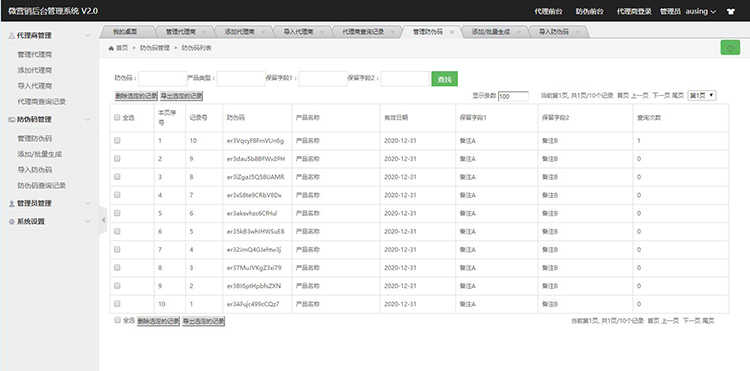
Task: Click the 产品类型 input field
Action: tap(241, 78)
